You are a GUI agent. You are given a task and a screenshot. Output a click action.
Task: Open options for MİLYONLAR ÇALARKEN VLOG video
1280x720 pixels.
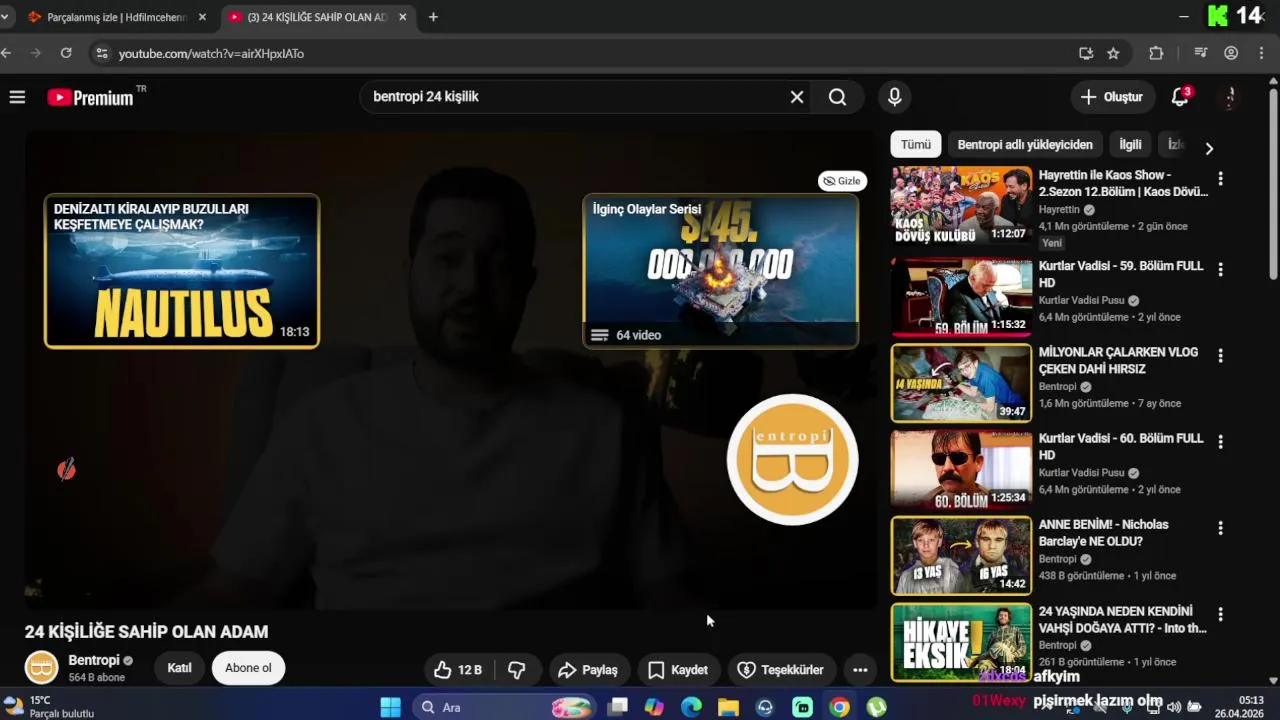pos(1220,356)
